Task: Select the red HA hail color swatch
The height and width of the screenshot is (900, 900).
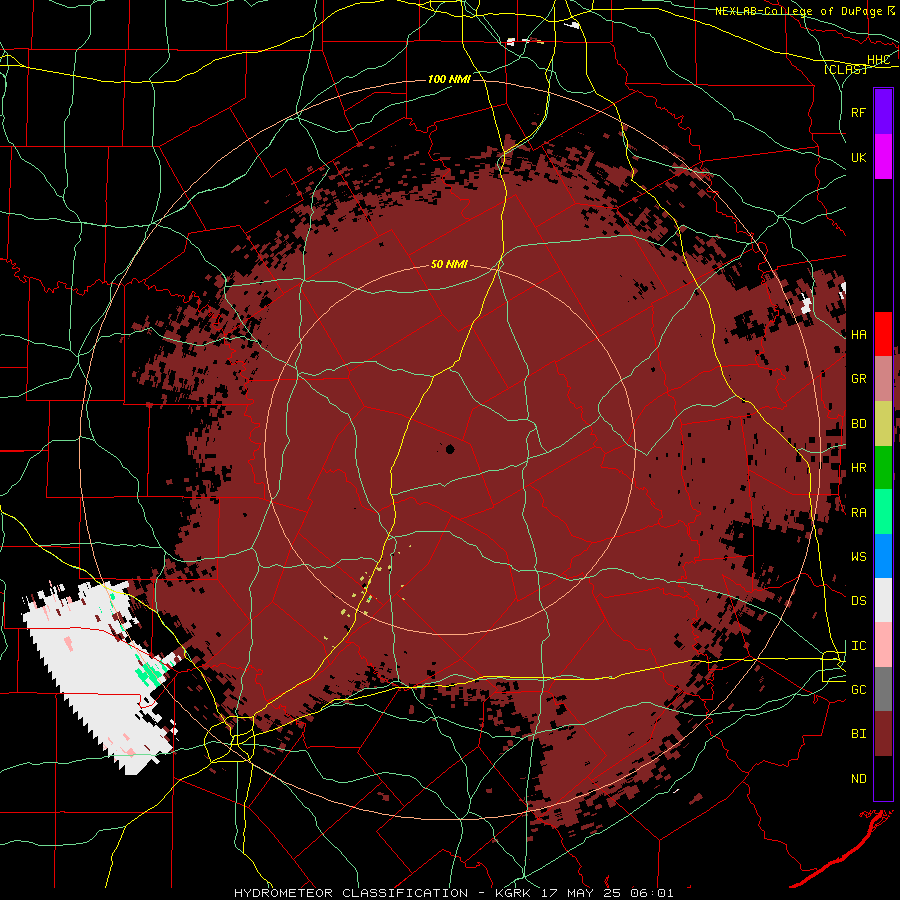Action: tap(883, 334)
